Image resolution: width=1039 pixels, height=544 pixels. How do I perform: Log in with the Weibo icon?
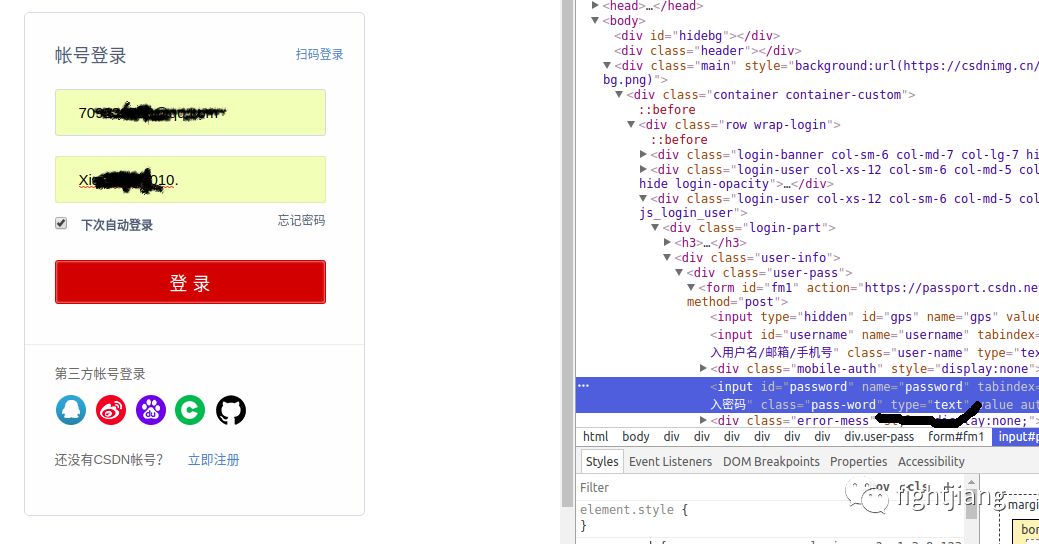click(x=111, y=410)
